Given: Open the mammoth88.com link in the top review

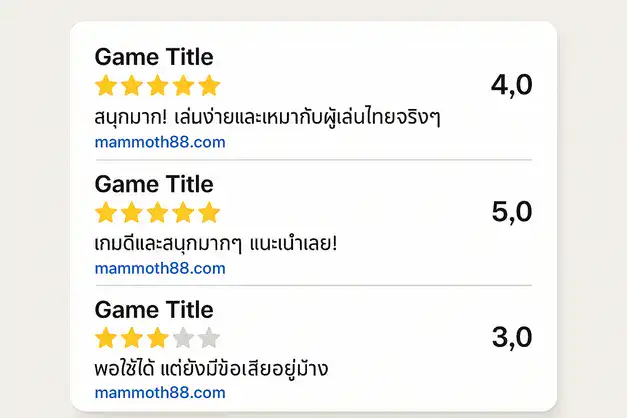Looking at the screenshot, I should 160,142.
